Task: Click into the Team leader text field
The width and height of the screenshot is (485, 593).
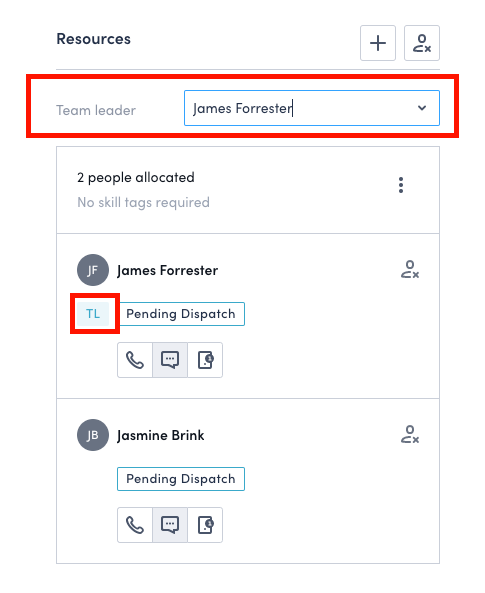Action: (312, 108)
